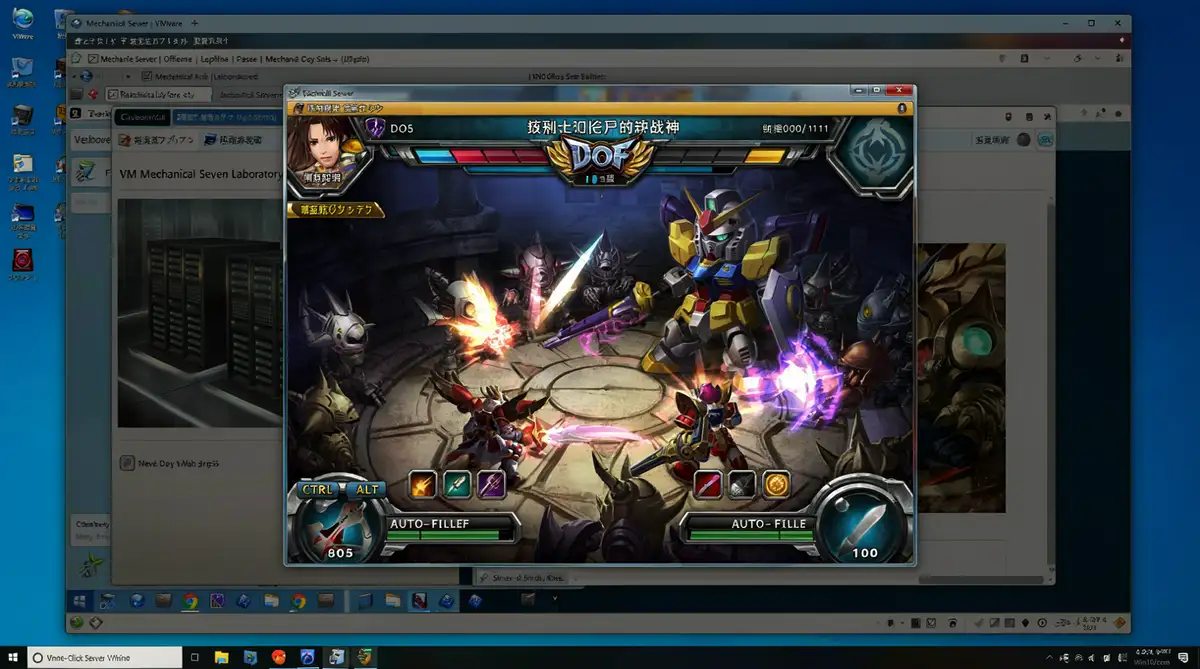Viewport: 1200px width, 669px height.
Task: Open the Windows Start button
Action: (x=14, y=657)
